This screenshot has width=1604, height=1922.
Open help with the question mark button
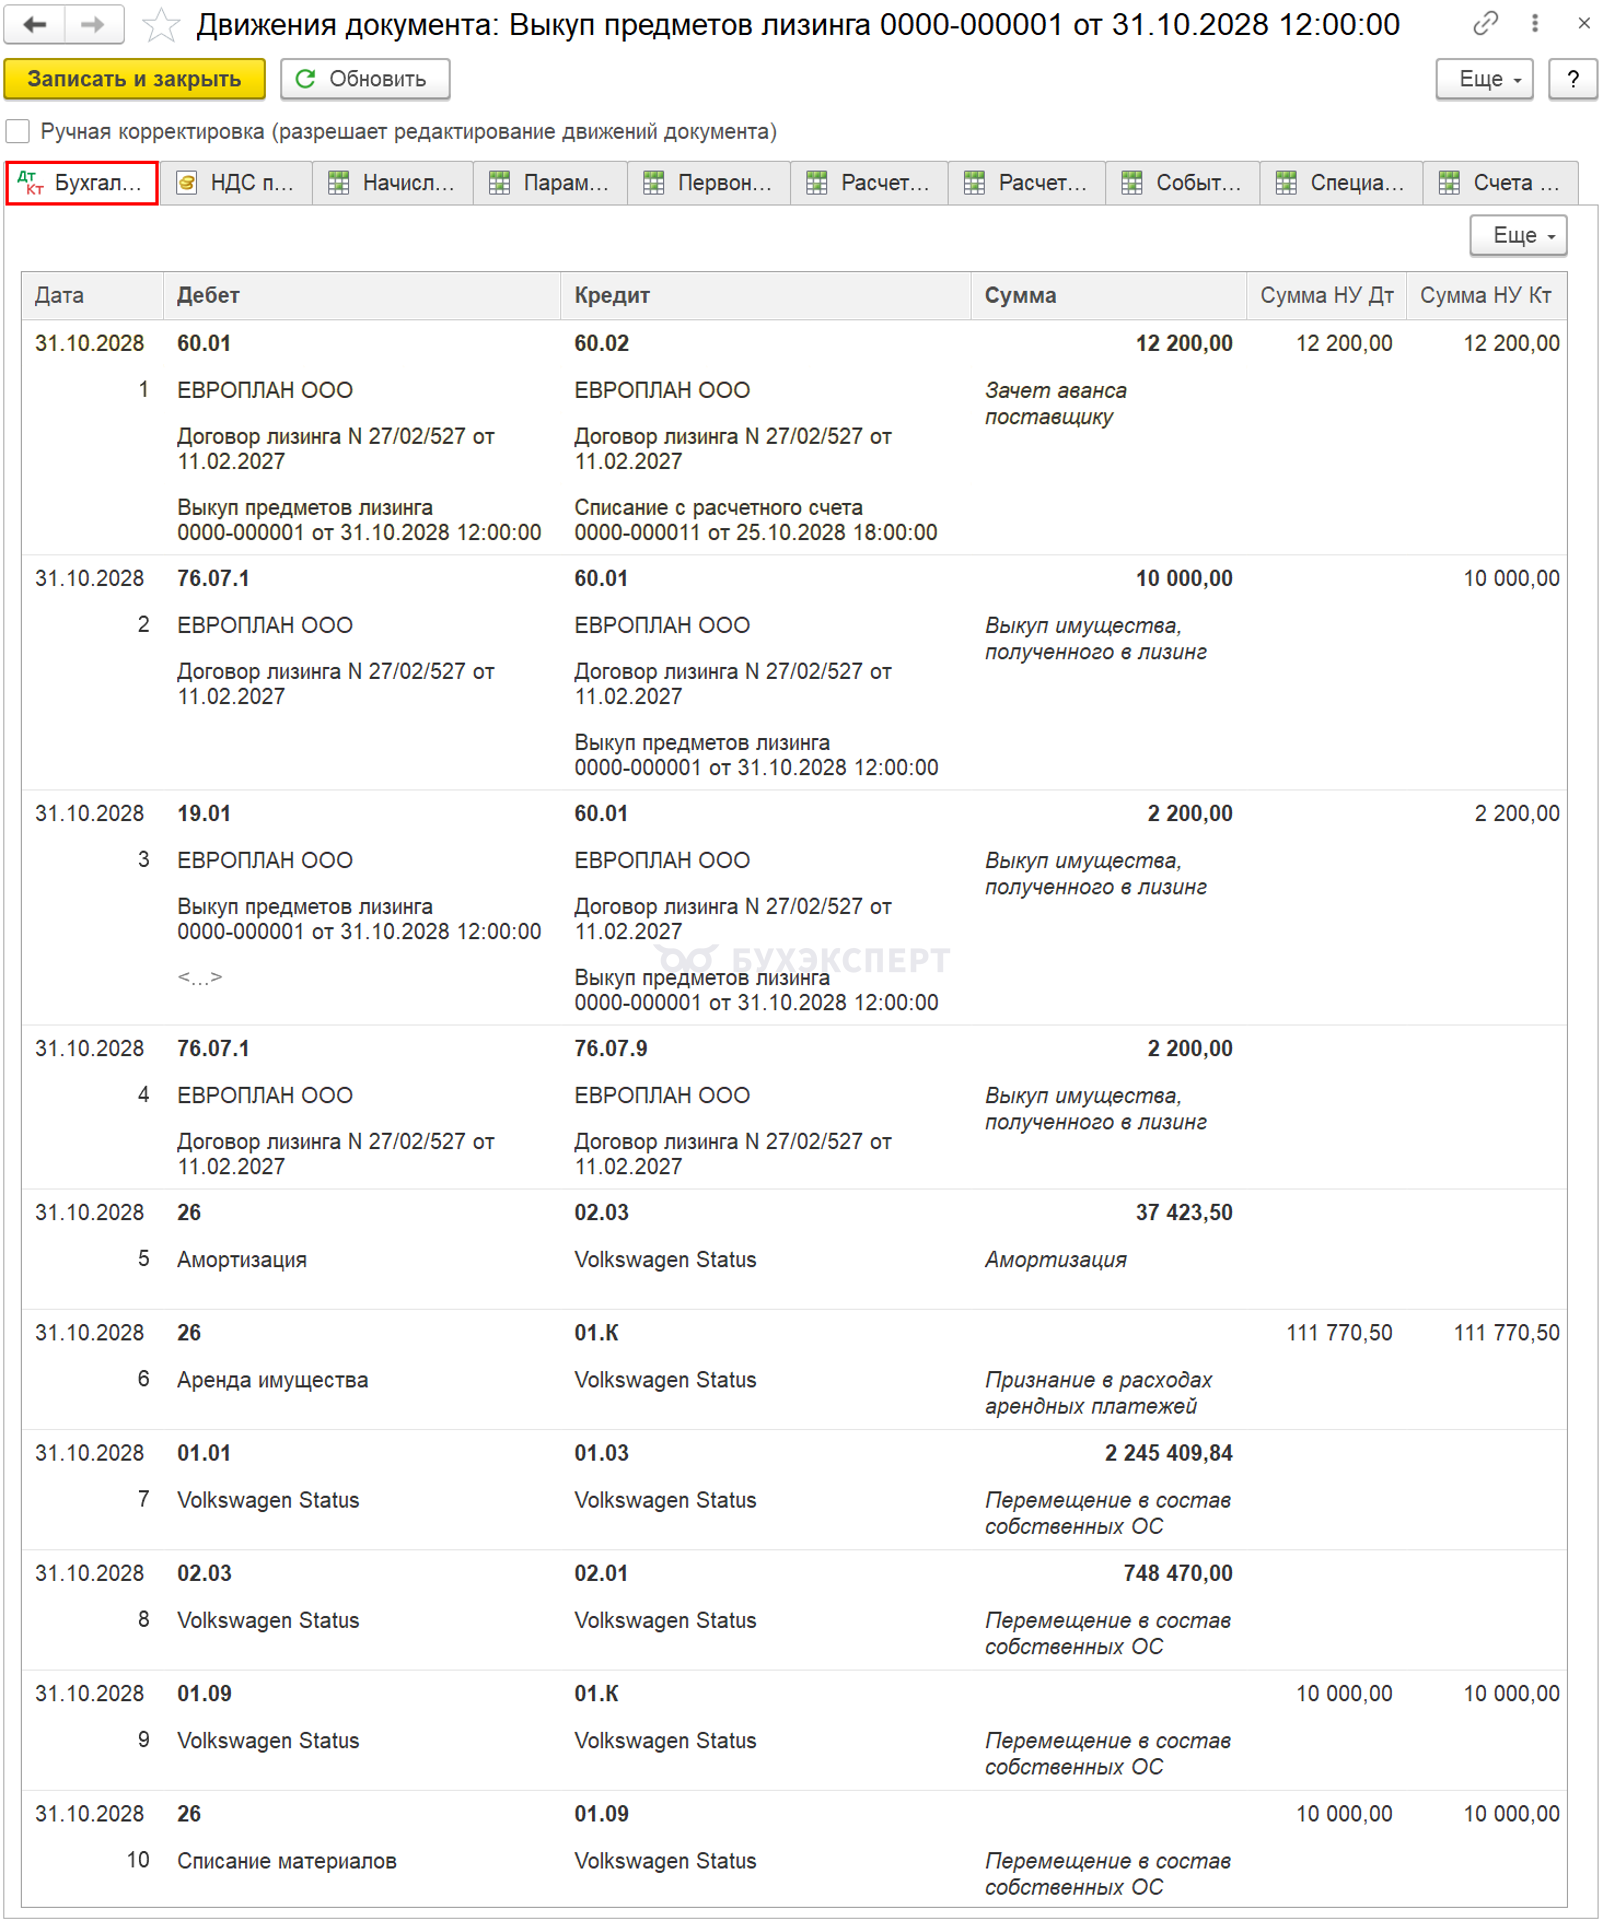1572,79
